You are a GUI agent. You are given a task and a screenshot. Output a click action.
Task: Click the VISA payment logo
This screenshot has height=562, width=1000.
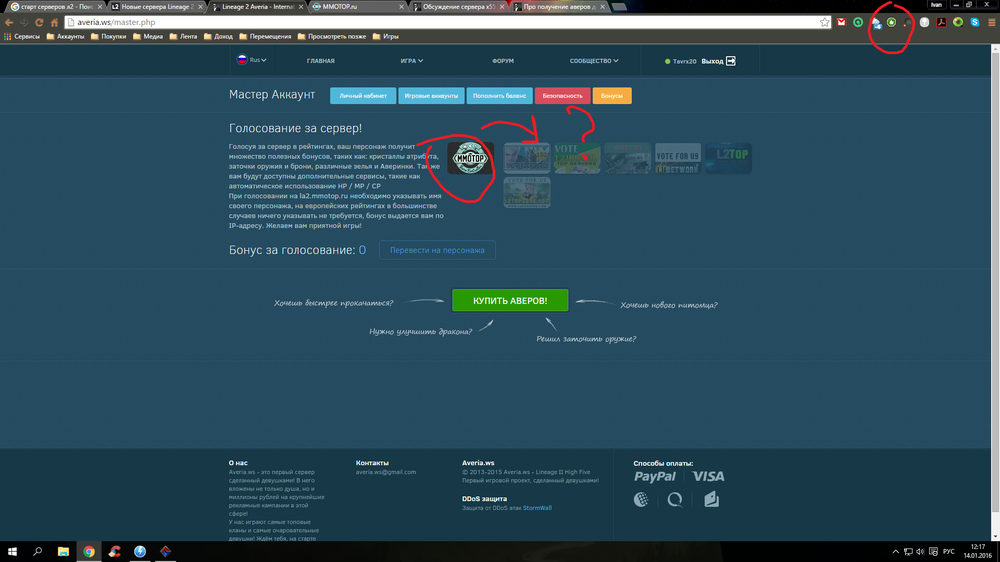(x=708, y=476)
